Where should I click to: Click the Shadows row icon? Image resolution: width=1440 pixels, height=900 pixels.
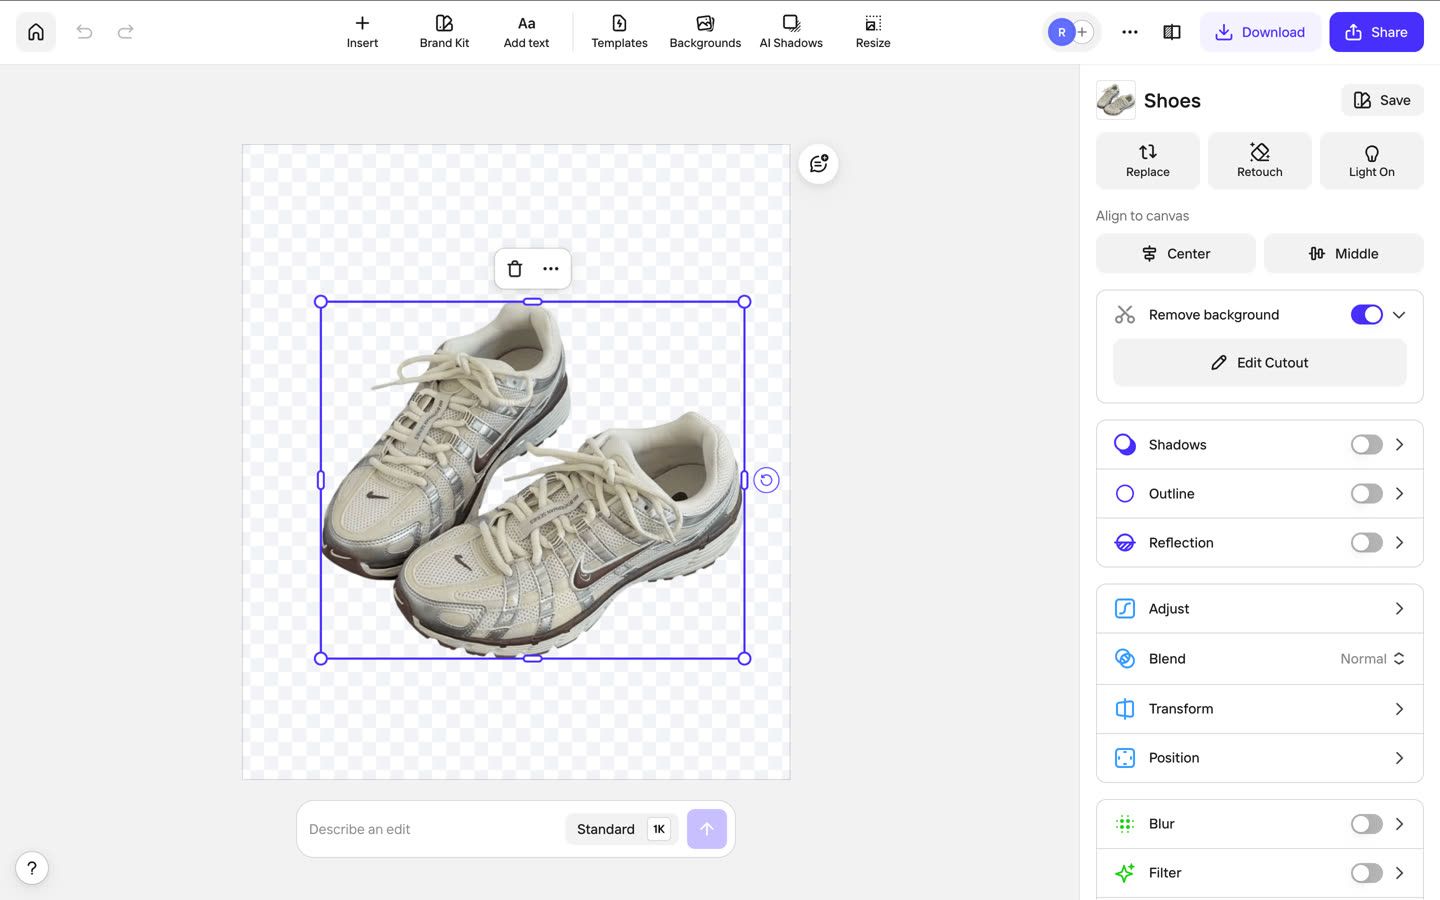[x=1125, y=445]
